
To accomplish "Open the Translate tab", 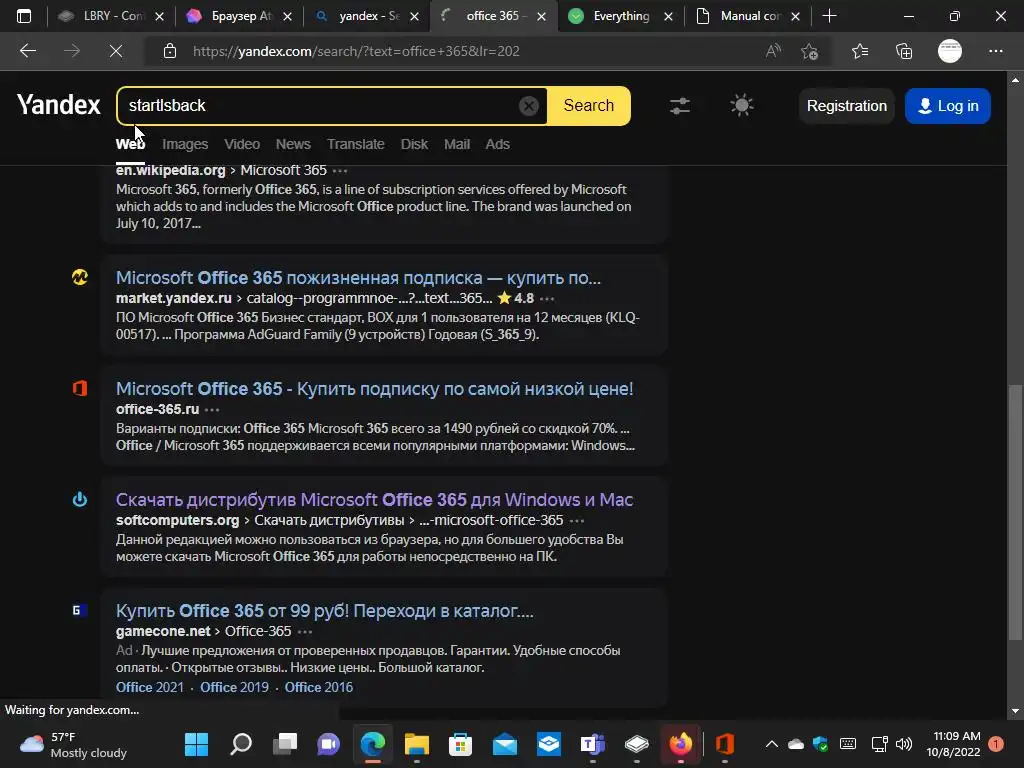I will tap(356, 144).
